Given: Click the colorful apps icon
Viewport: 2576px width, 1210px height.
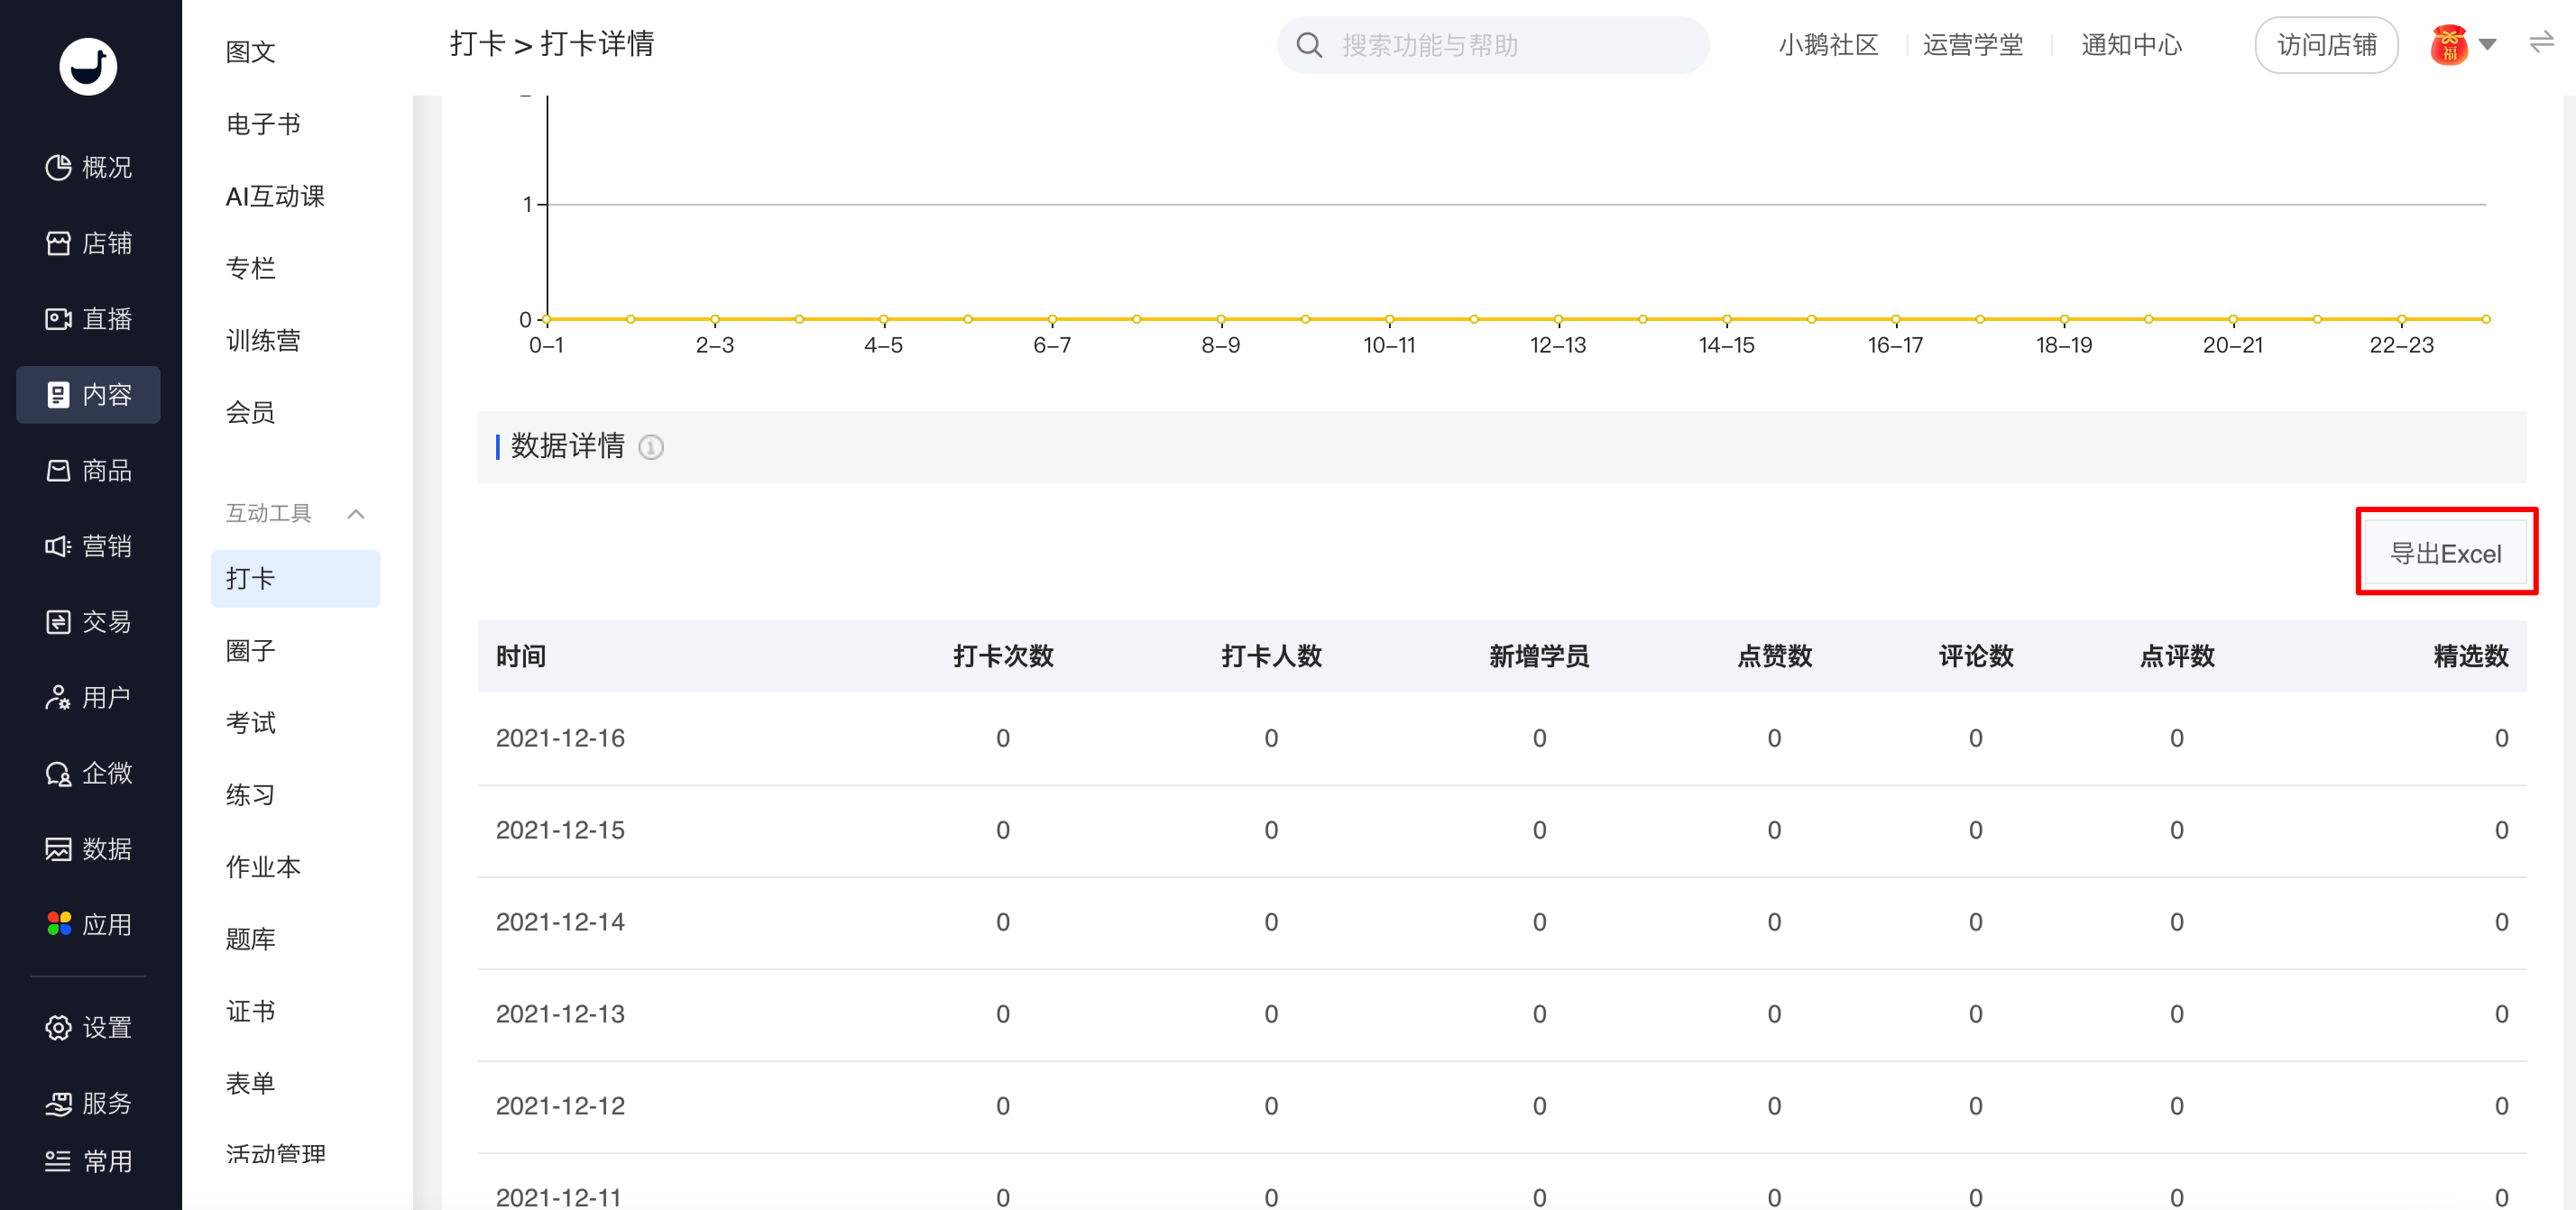Looking at the screenshot, I should pos(58,924).
